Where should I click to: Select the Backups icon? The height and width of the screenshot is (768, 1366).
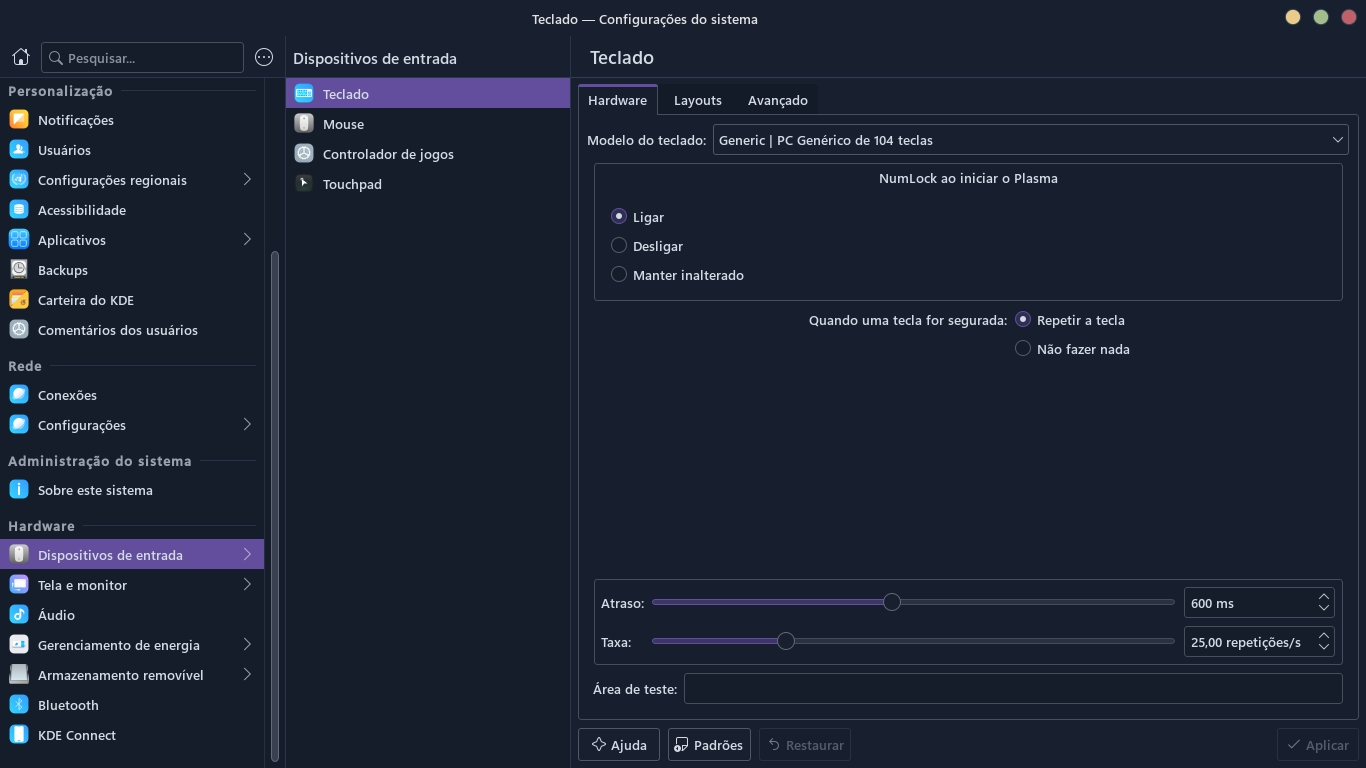coord(19,270)
